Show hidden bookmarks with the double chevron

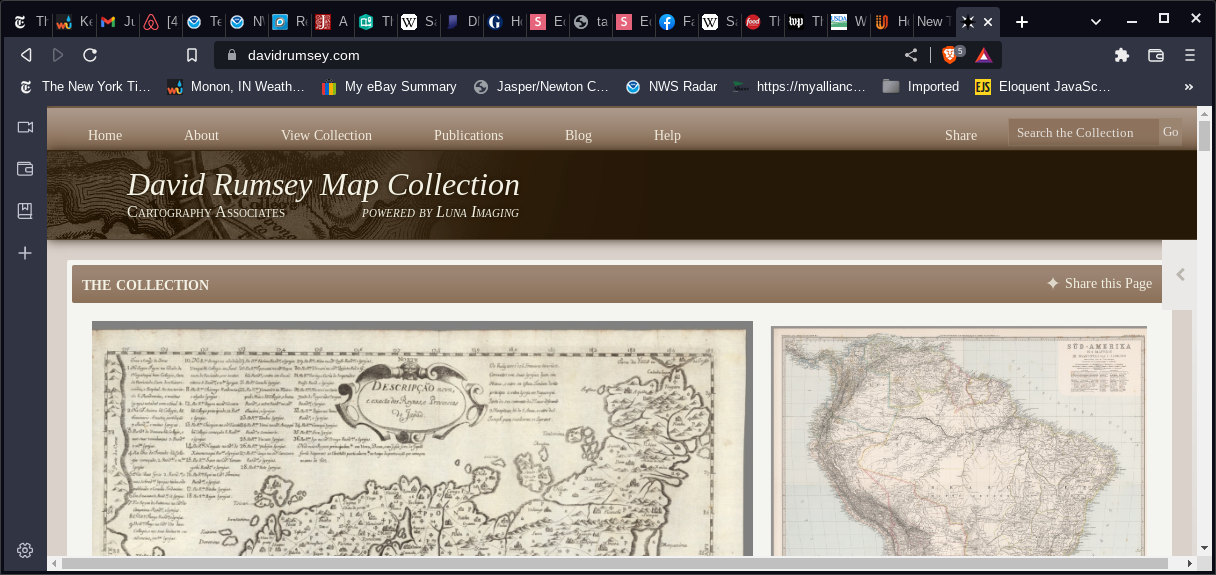pyautogui.click(x=1189, y=87)
